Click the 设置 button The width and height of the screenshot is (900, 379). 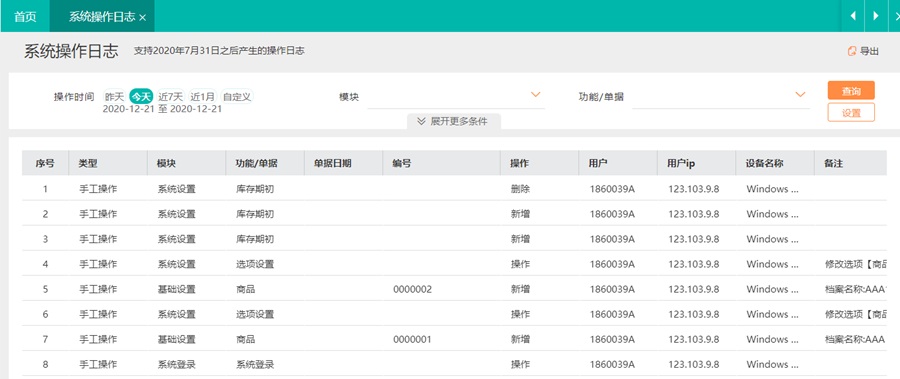pyautogui.click(x=851, y=113)
